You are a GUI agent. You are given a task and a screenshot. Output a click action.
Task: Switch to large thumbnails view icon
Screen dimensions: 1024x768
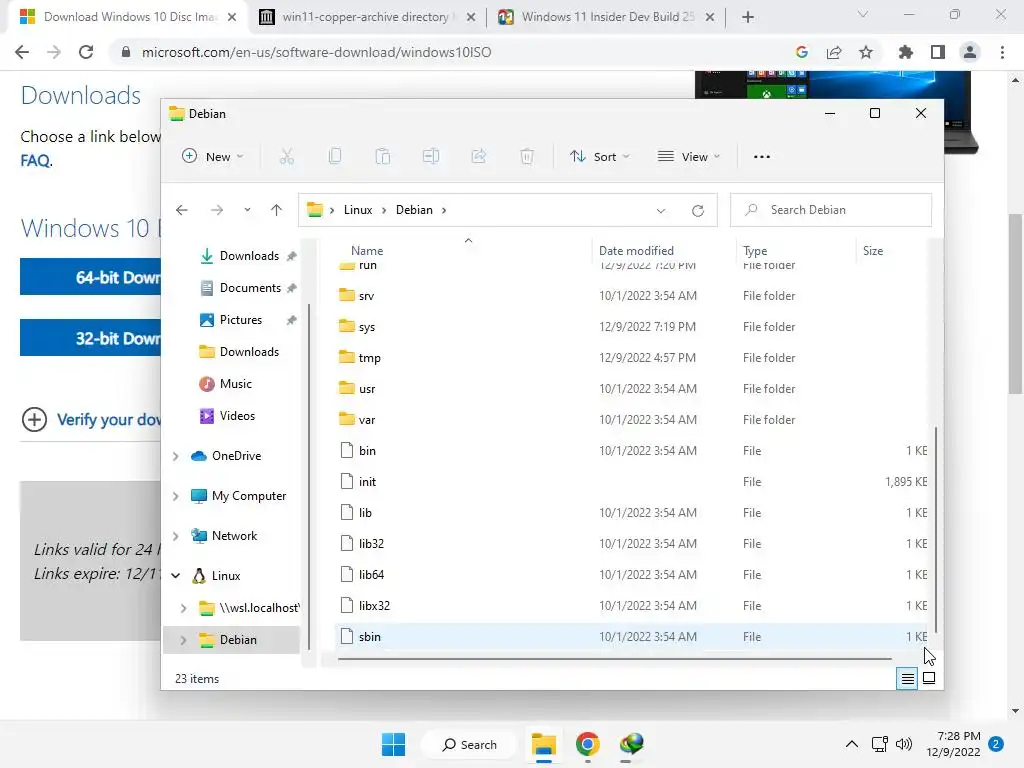pos(929,679)
